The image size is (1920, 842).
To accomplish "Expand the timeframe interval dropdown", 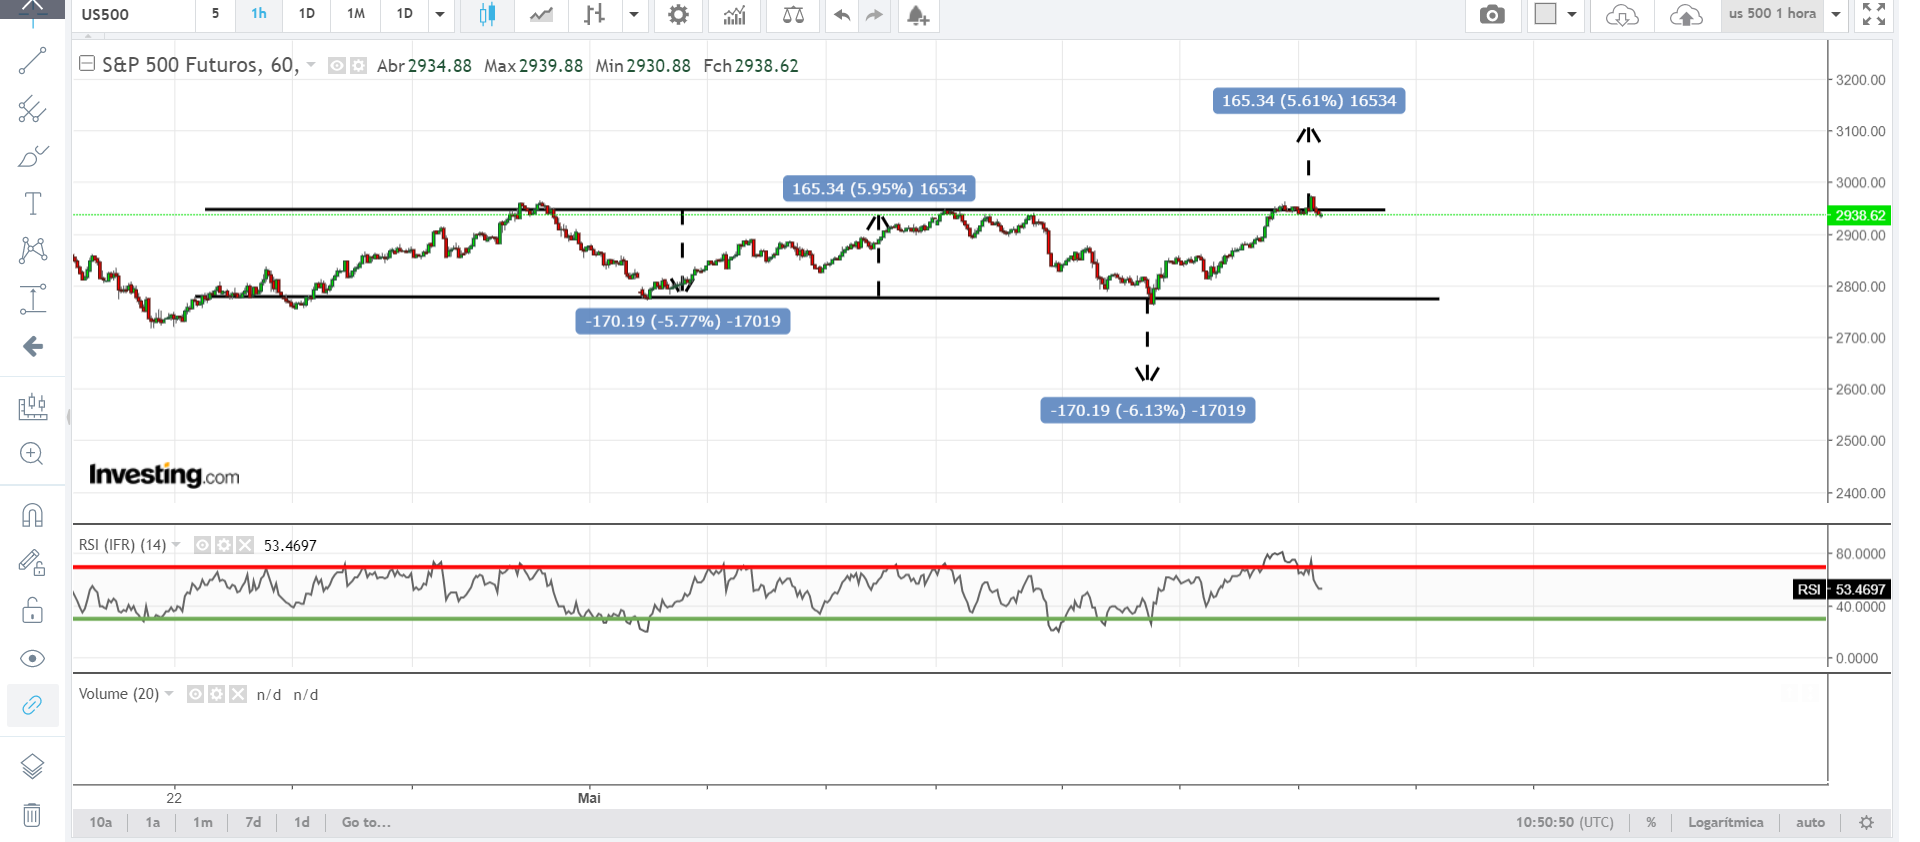I will click(440, 15).
